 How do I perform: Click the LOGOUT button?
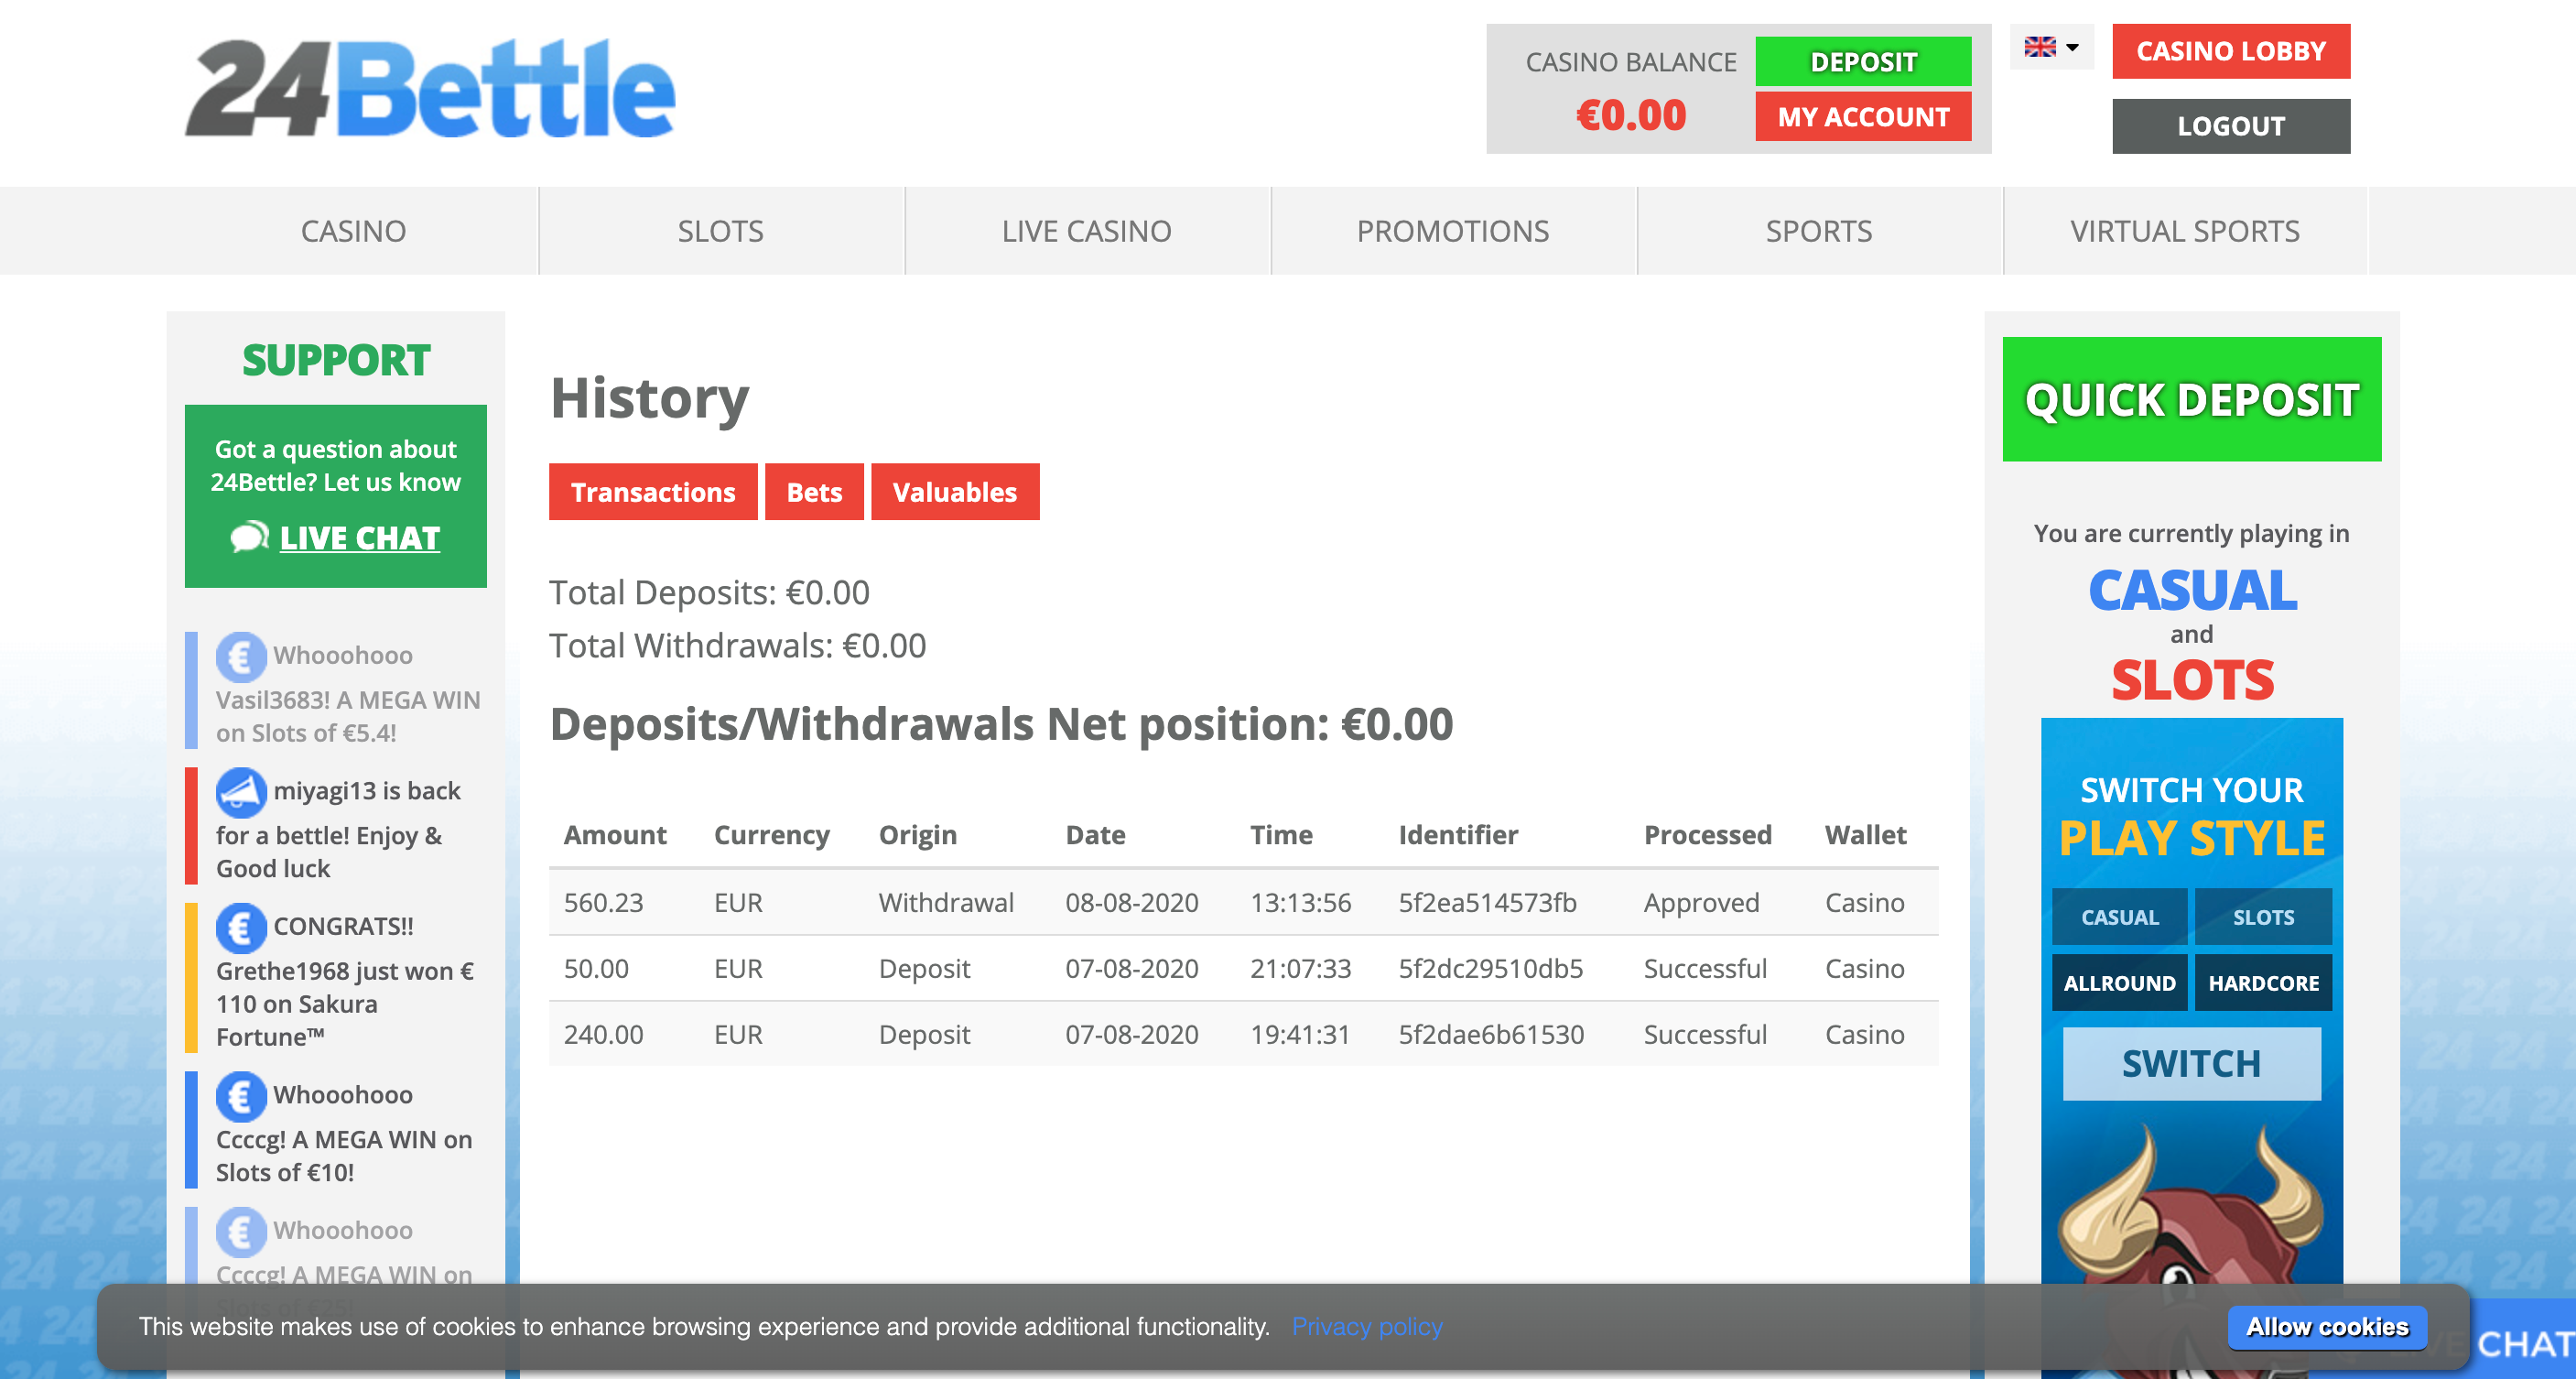point(2231,126)
